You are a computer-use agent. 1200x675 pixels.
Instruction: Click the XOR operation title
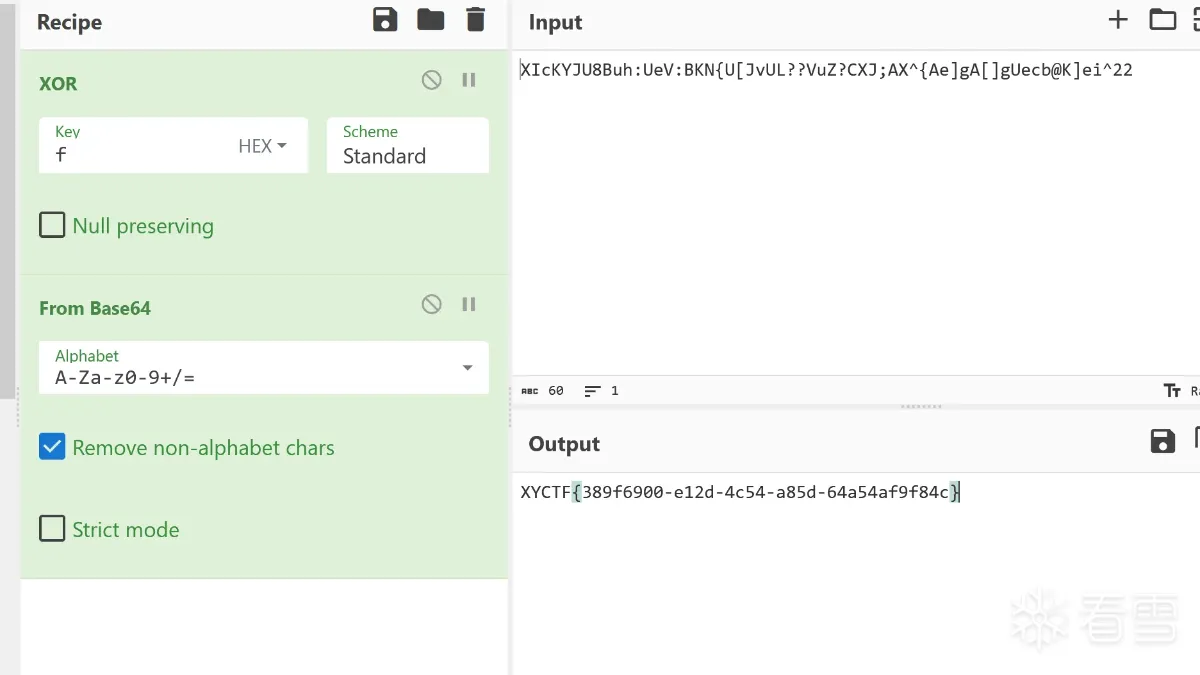point(58,84)
